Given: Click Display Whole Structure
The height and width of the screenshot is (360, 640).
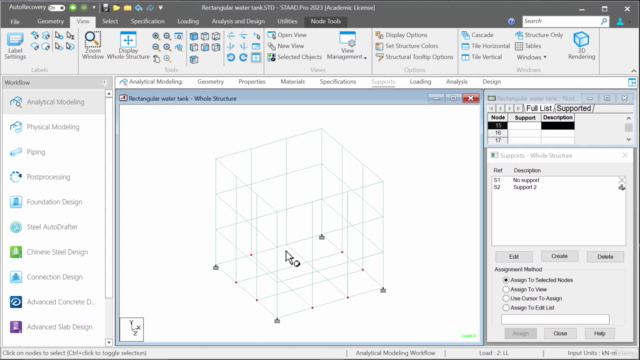Looking at the screenshot, I should pos(128,46).
